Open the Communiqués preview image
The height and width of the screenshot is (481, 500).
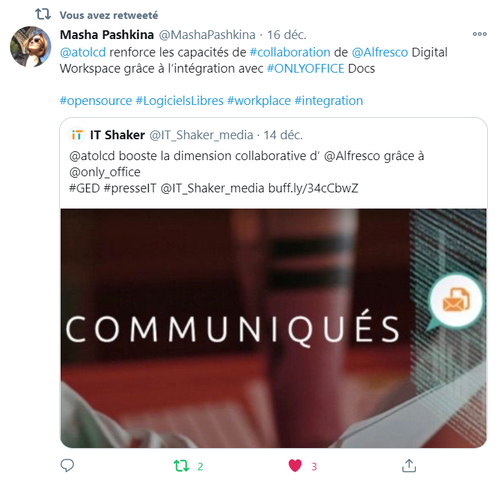pos(273,328)
